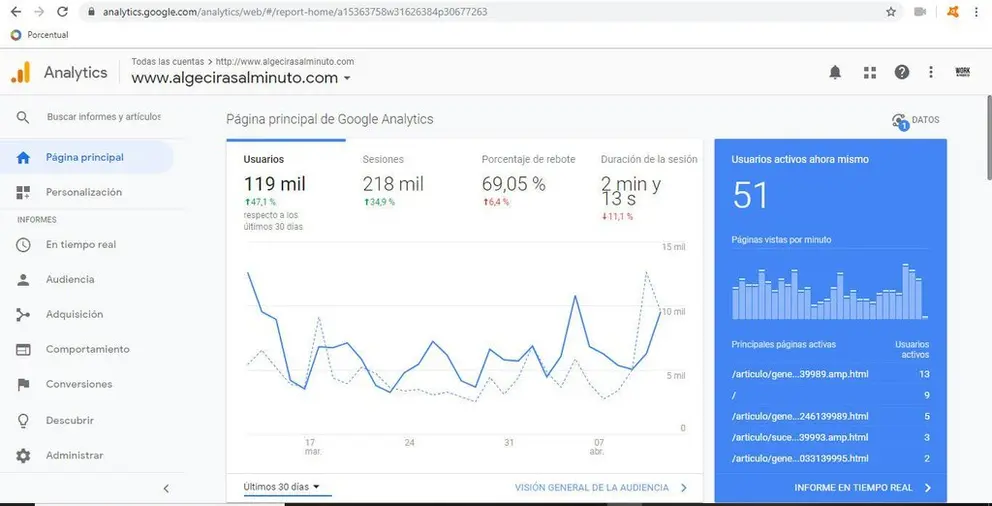Reload the page with refresh icon

click(x=62, y=11)
